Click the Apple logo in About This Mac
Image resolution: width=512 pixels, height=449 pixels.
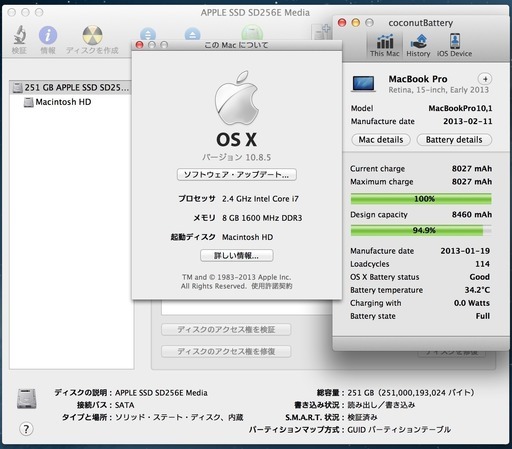[x=237, y=97]
